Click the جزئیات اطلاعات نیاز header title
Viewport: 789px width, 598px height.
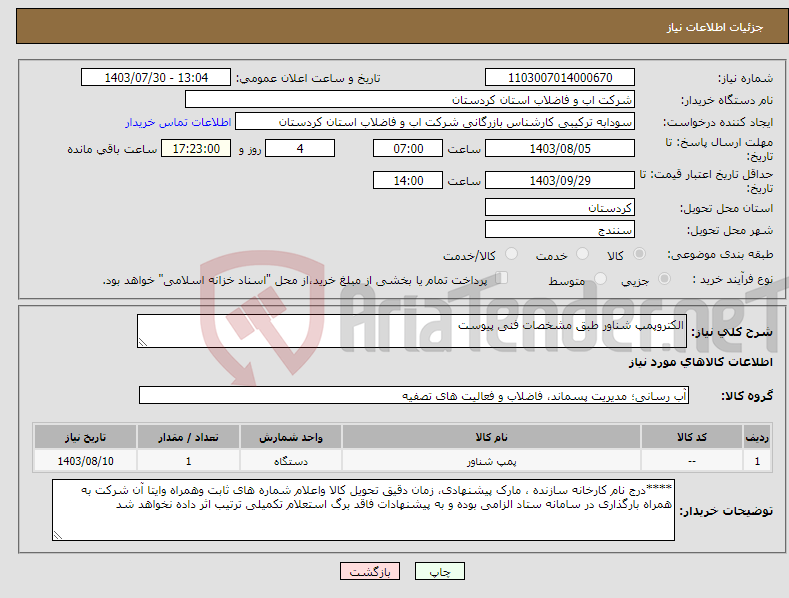point(715,27)
